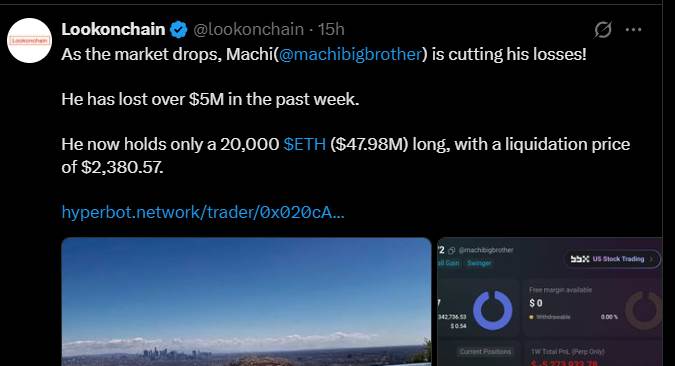Click the US Stock Trading banner
675x366 pixels.
[612, 259]
